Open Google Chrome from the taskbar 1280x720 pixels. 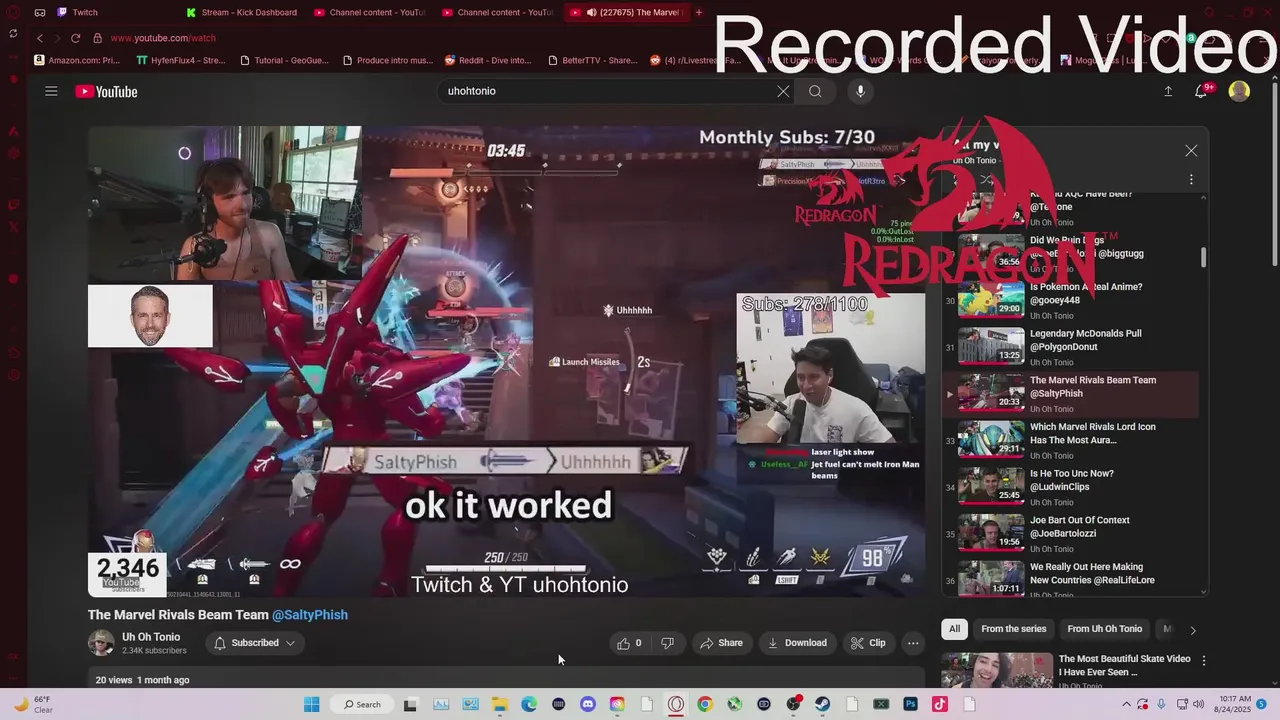705,704
